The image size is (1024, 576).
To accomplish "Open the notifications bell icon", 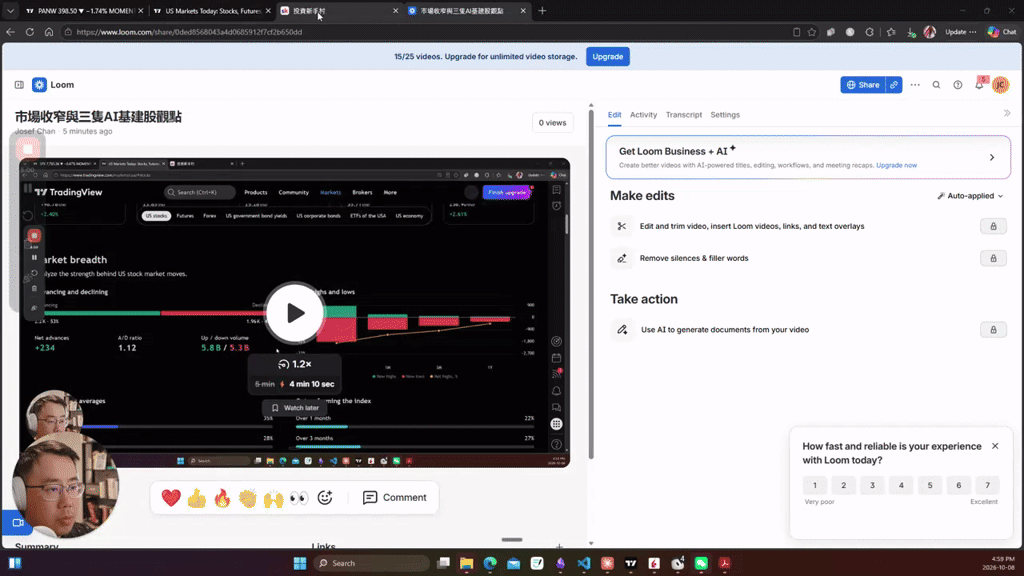I will tap(979, 85).
